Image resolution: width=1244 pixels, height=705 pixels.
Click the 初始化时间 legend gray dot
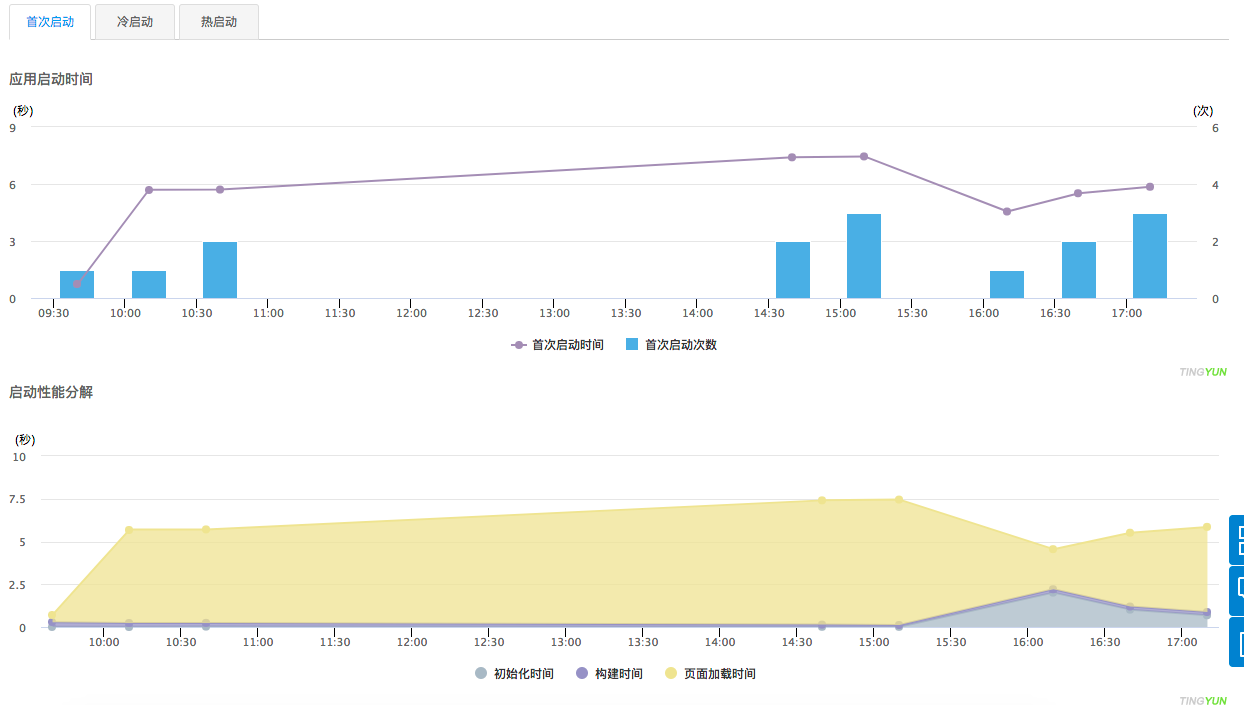[x=481, y=674]
